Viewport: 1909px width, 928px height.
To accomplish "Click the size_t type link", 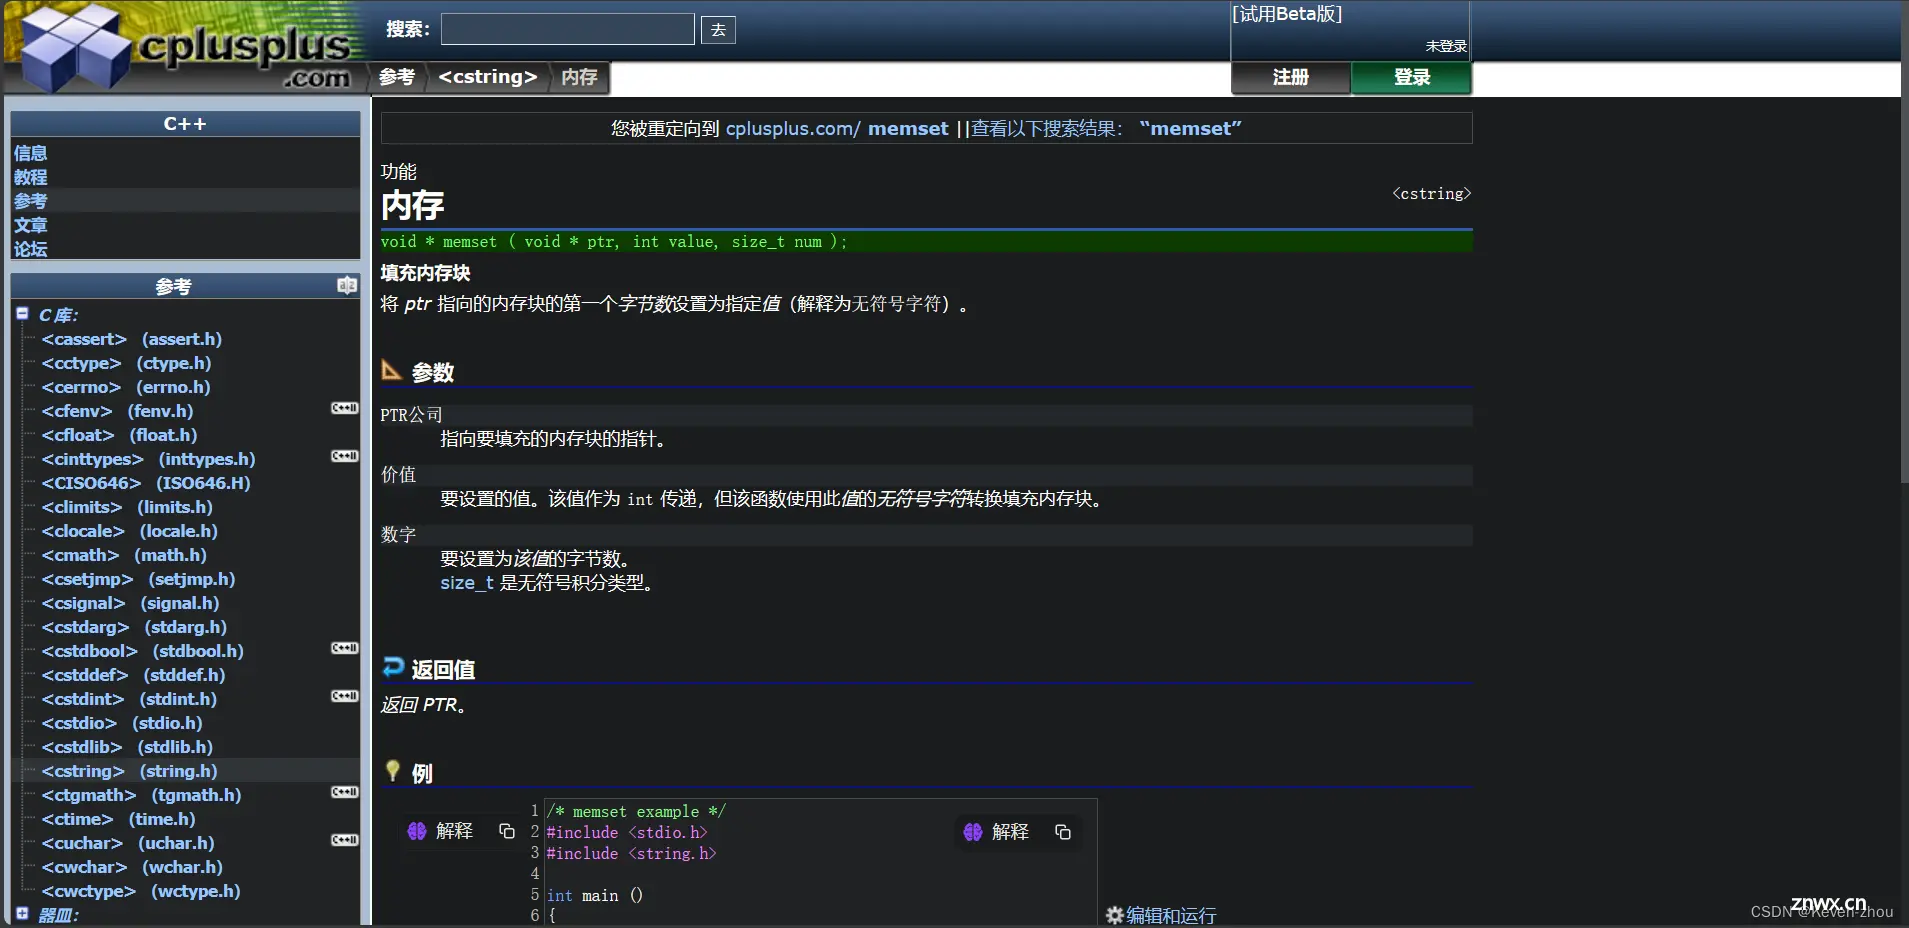I will tap(467, 583).
